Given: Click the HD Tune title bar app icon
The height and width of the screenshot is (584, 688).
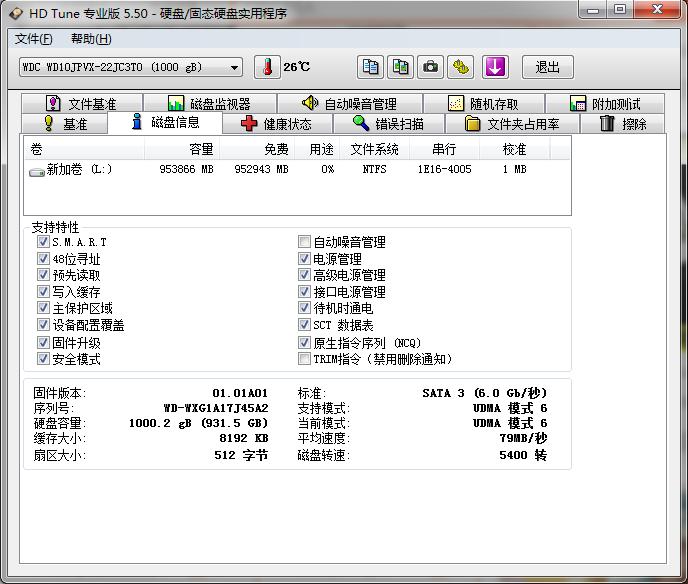Looking at the screenshot, I should [x=16, y=14].
